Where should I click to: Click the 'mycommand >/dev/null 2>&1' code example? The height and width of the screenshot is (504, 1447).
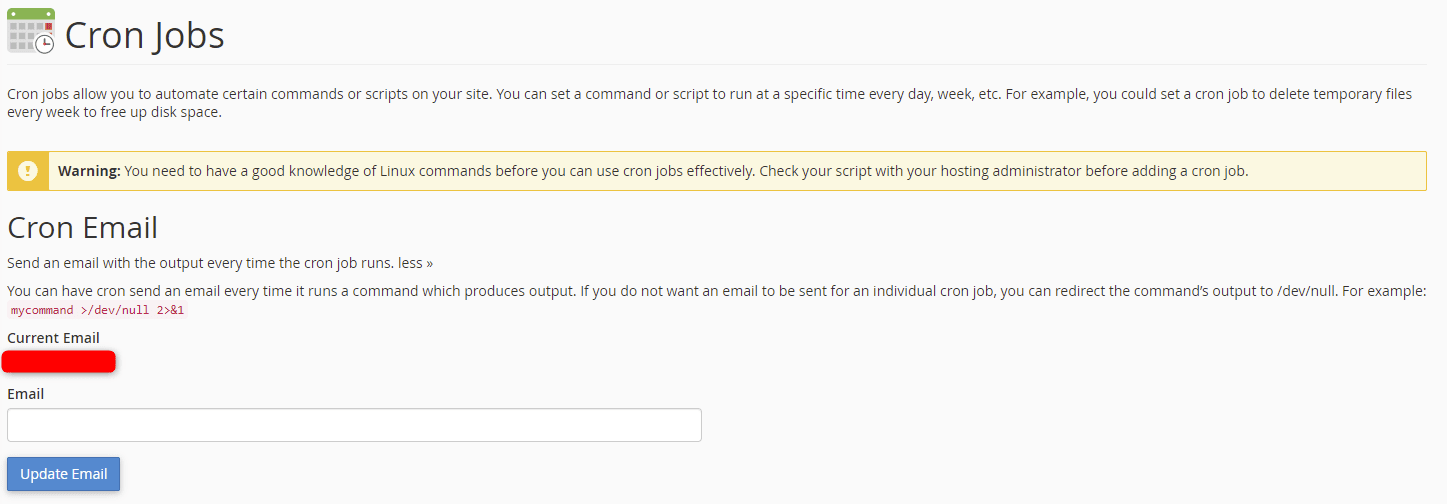[x=97, y=310]
